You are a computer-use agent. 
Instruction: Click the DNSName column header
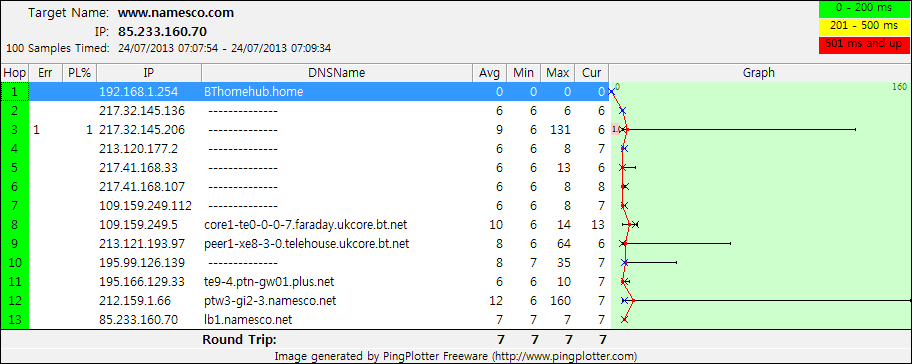[x=337, y=73]
